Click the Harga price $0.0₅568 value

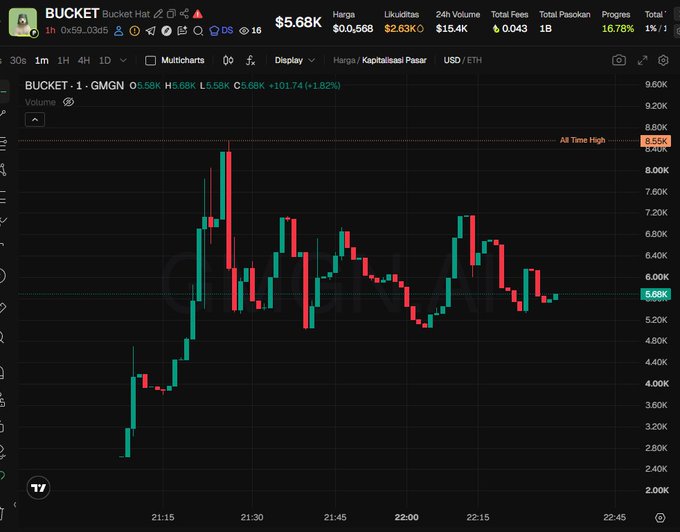[x=353, y=29]
